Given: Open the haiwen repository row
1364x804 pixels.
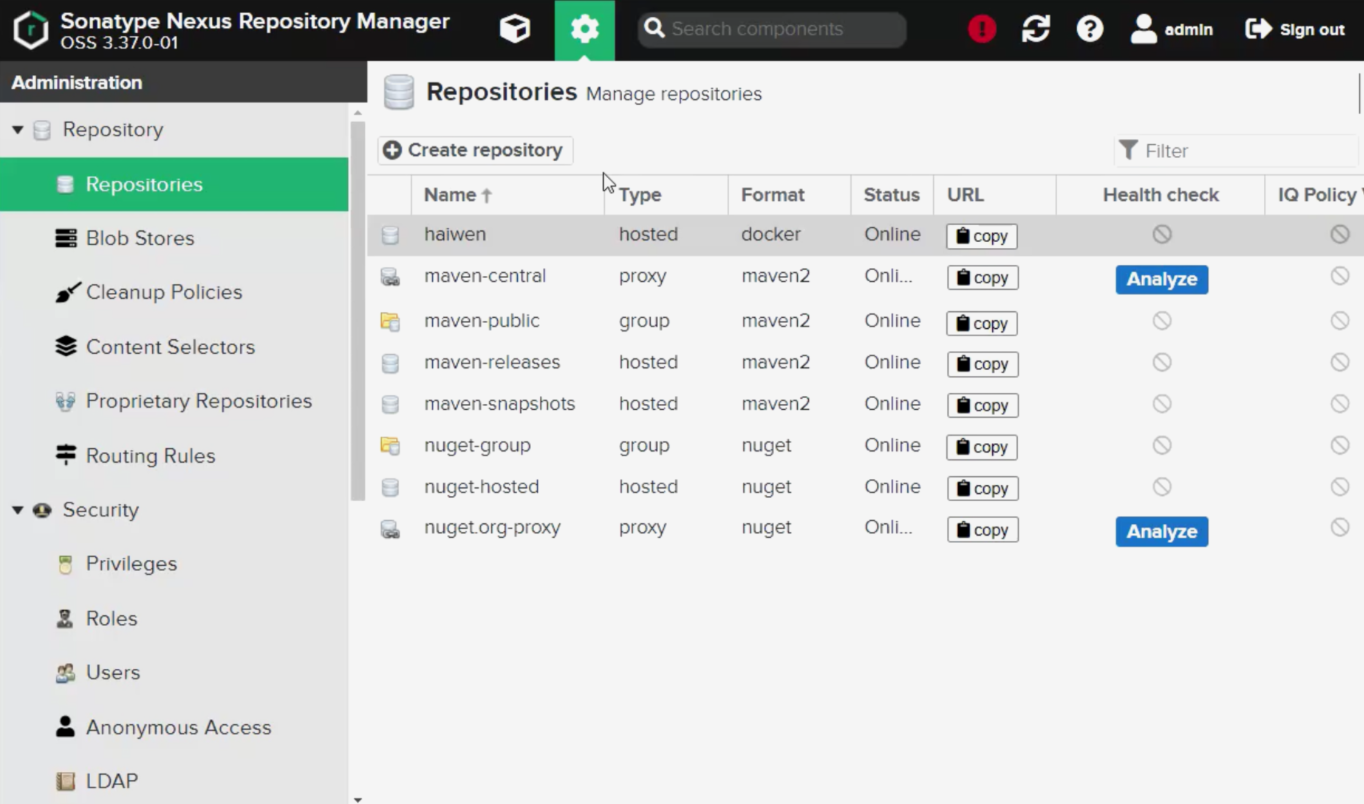Looking at the screenshot, I should [x=865, y=235].
